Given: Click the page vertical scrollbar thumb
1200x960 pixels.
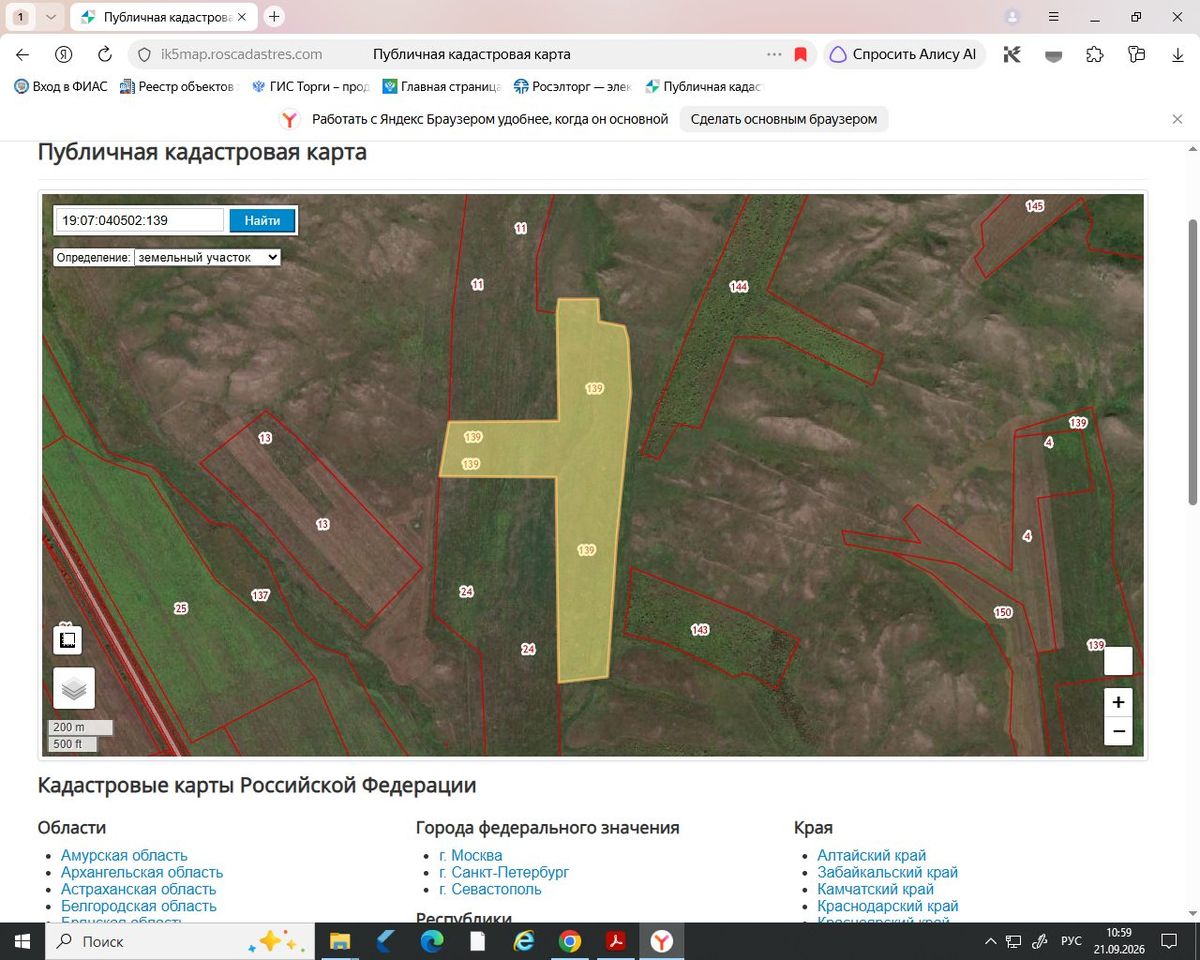Looking at the screenshot, I should pos(1191,360).
